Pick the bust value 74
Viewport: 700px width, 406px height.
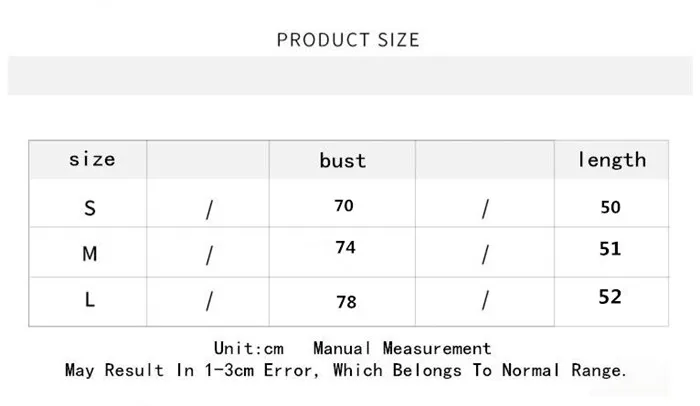point(345,248)
